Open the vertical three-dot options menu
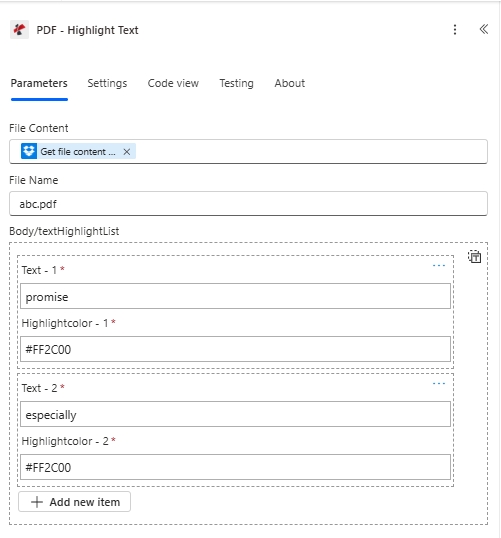 click(x=455, y=30)
